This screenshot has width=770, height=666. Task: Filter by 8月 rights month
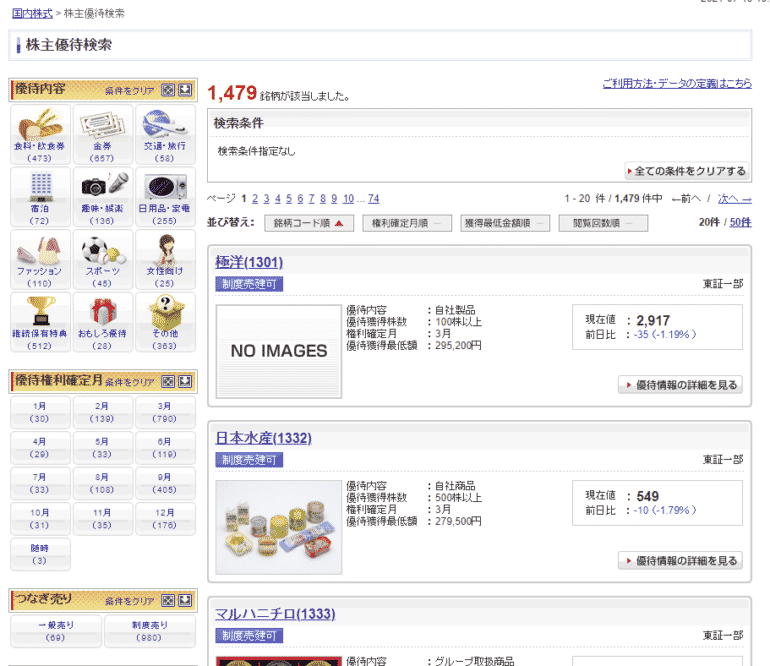(x=102, y=483)
